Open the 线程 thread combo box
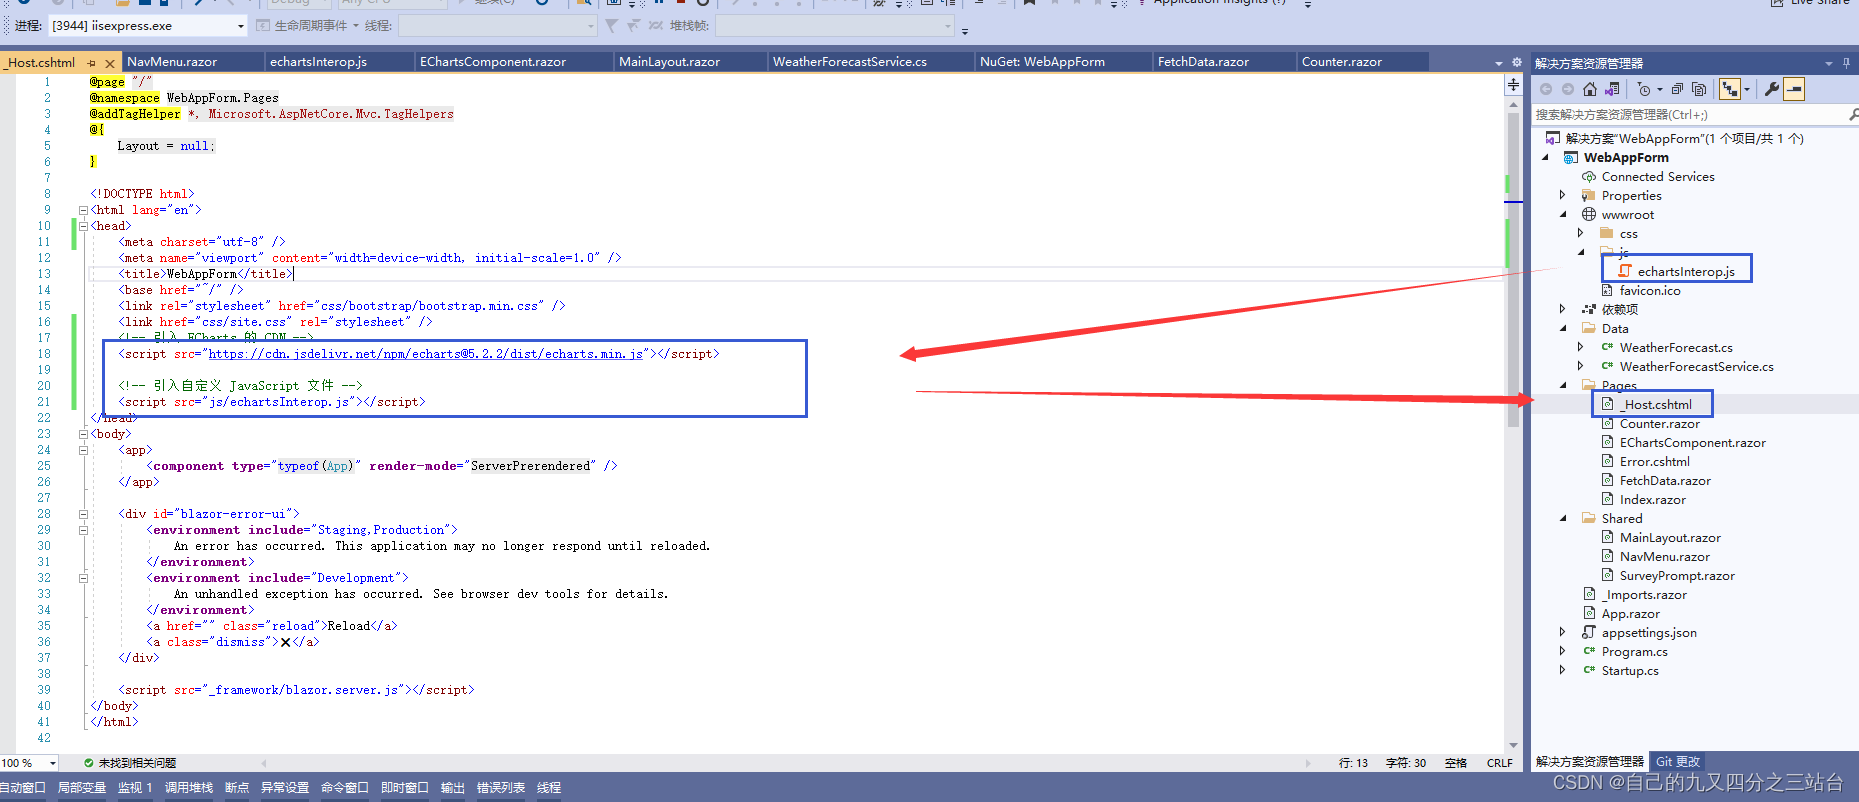Image resolution: width=1859 pixels, height=802 pixels. click(x=497, y=25)
